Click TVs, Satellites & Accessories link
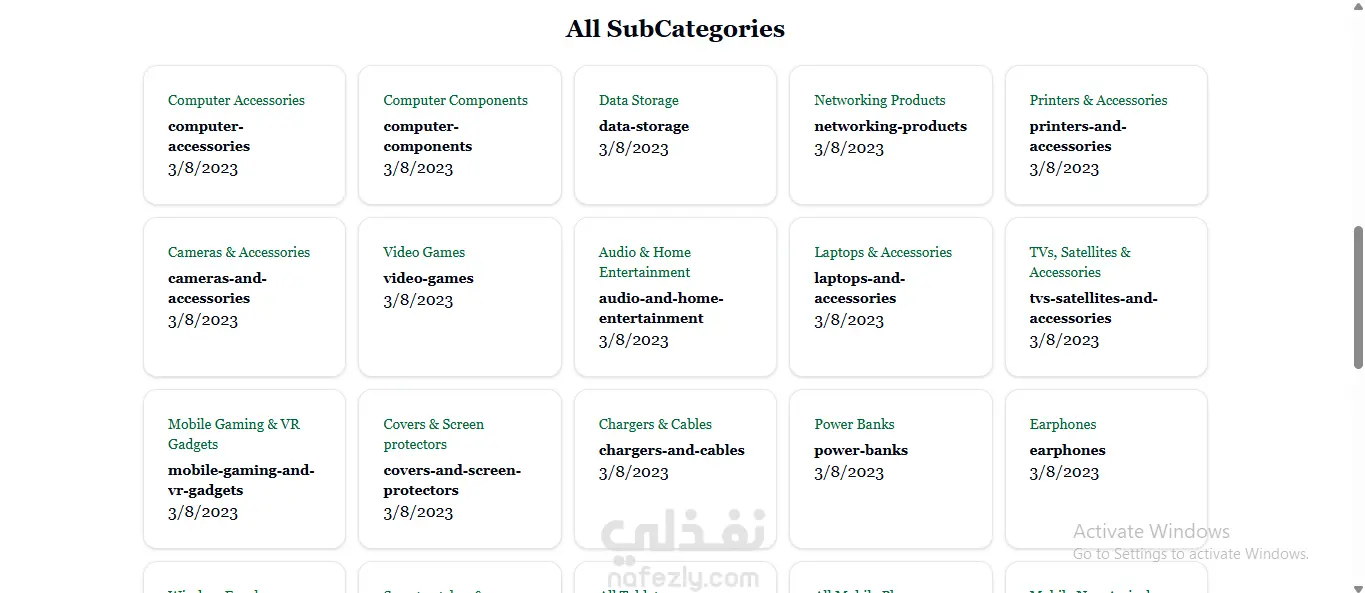 coord(1080,262)
